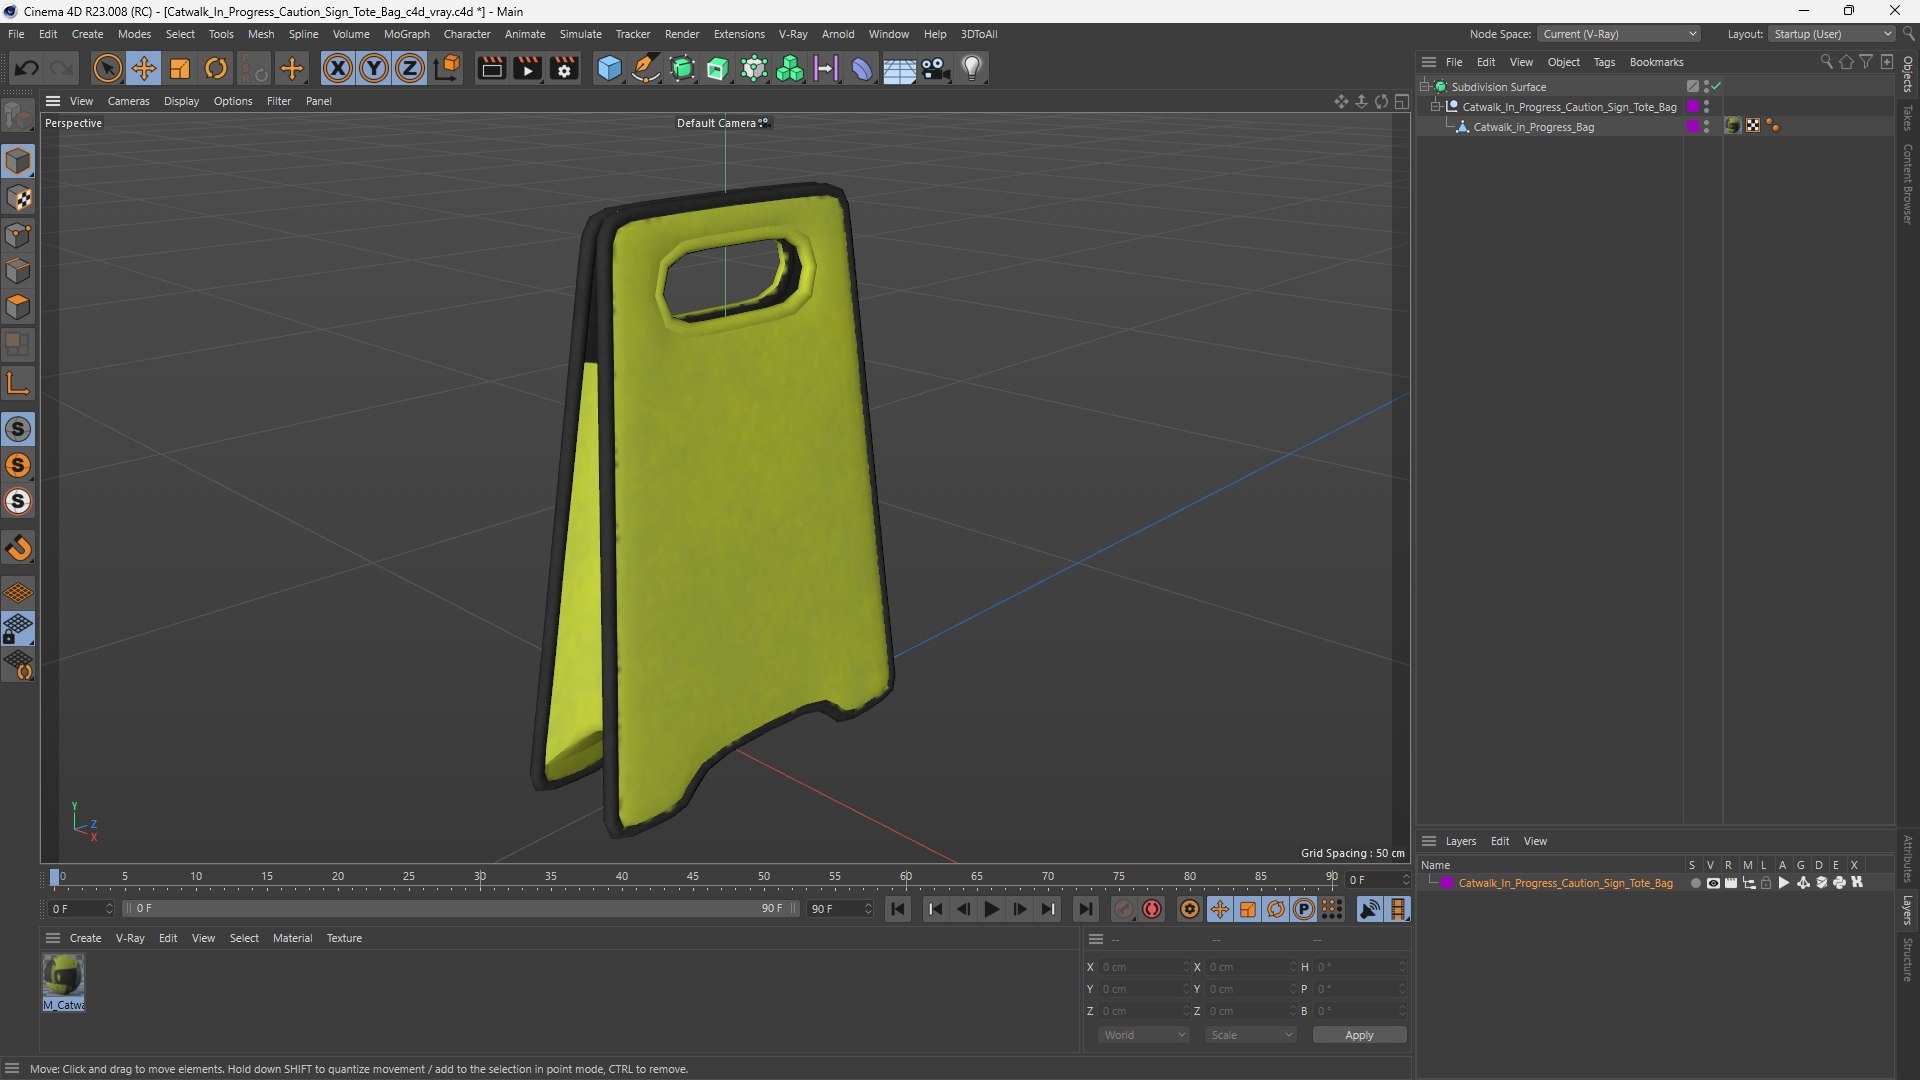Open the MoGraph menu
The image size is (1920, 1080).
tap(406, 34)
